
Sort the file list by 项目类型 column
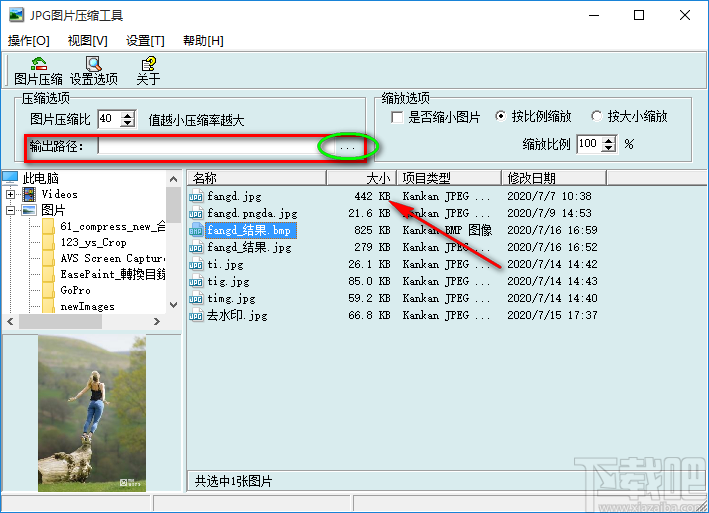pos(449,178)
